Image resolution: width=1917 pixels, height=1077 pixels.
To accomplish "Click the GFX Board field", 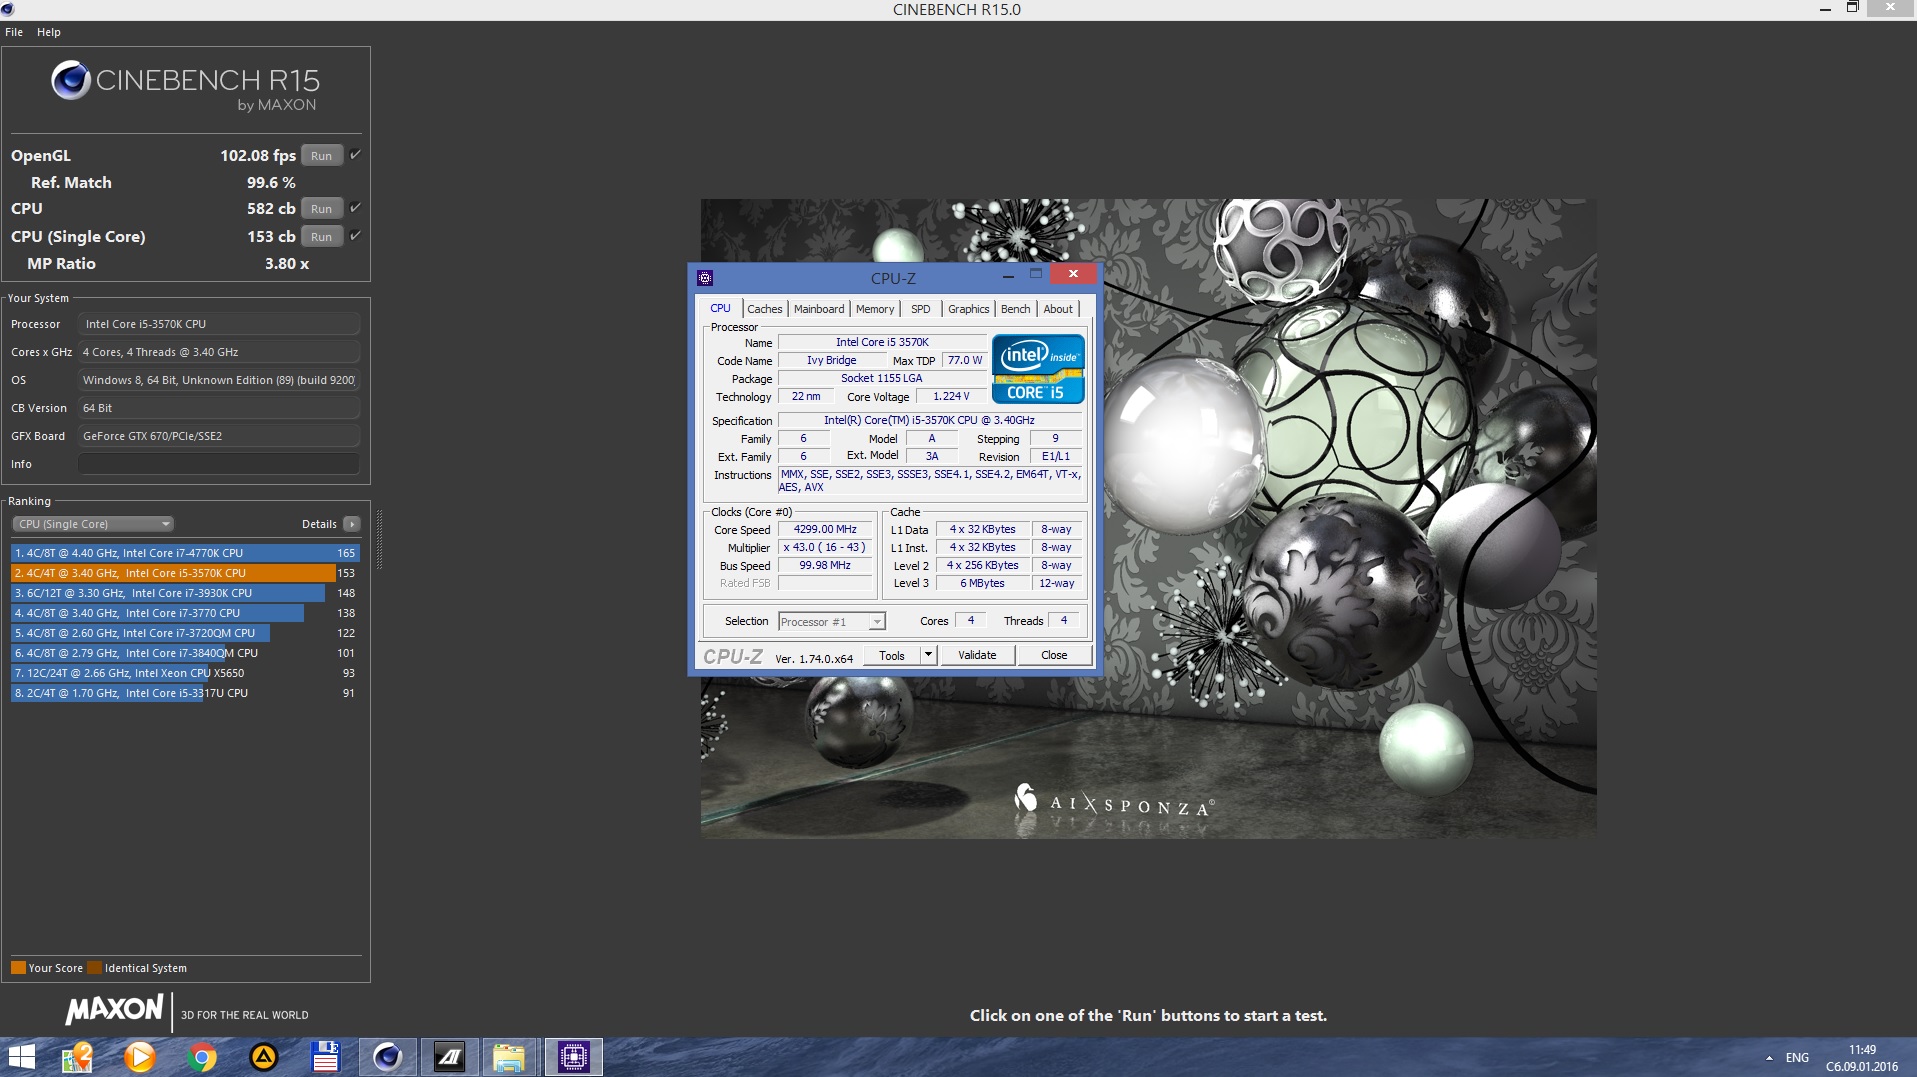I will click(218, 436).
